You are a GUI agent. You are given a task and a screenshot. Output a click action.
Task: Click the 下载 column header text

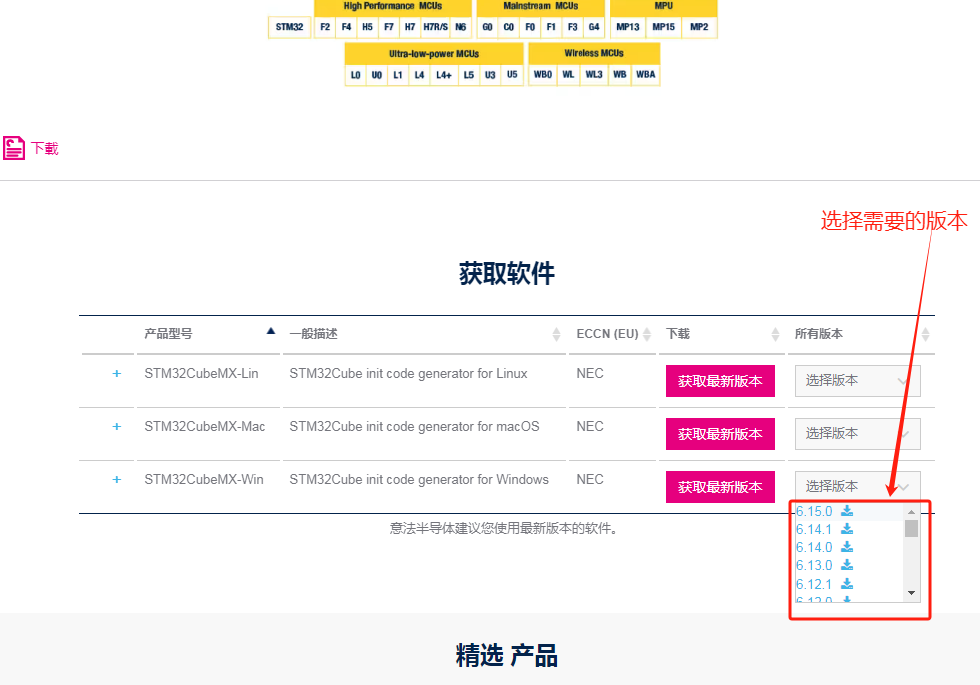tap(678, 334)
